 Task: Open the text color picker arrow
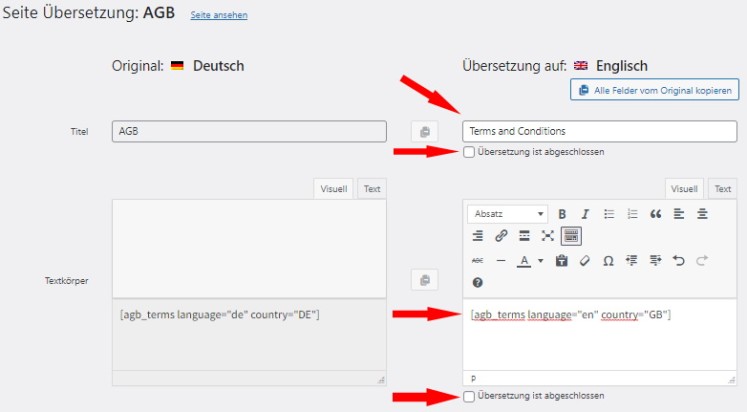pos(540,261)
